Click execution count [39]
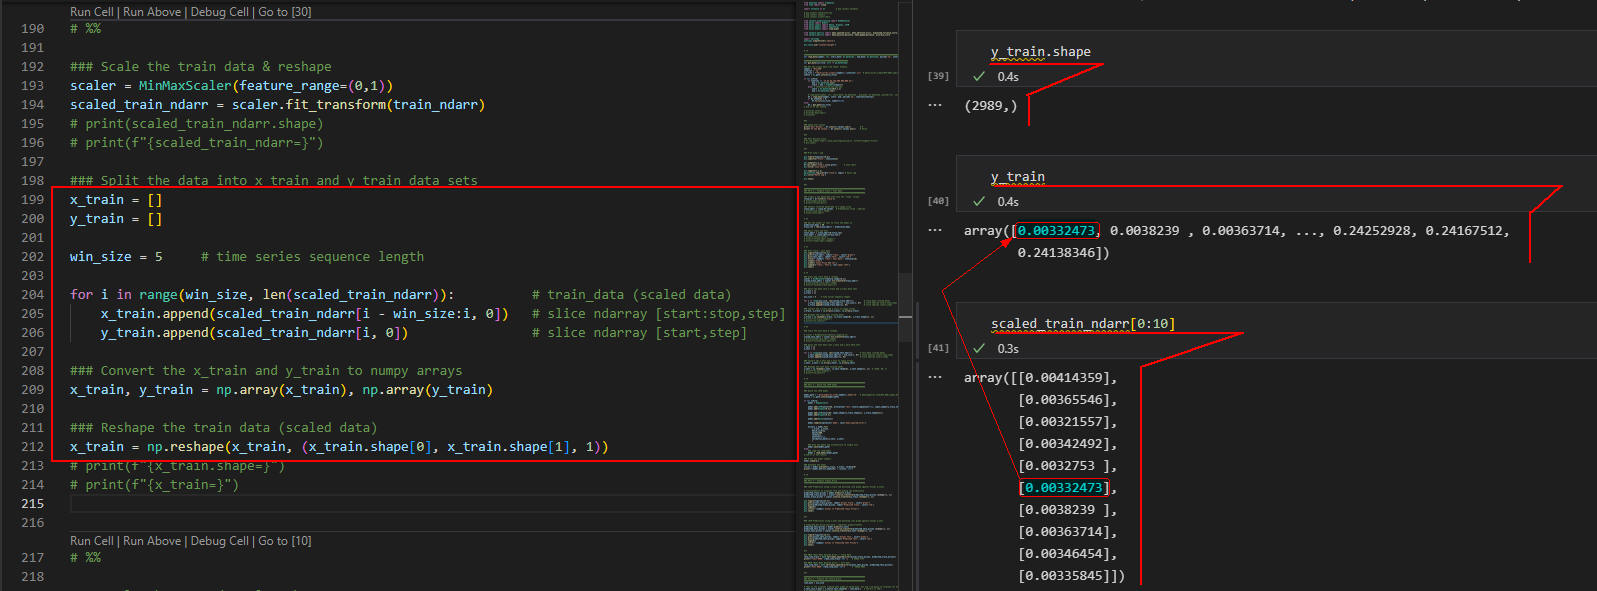The width and height of the screenshot is (1597, 591). tap(938, 76)
